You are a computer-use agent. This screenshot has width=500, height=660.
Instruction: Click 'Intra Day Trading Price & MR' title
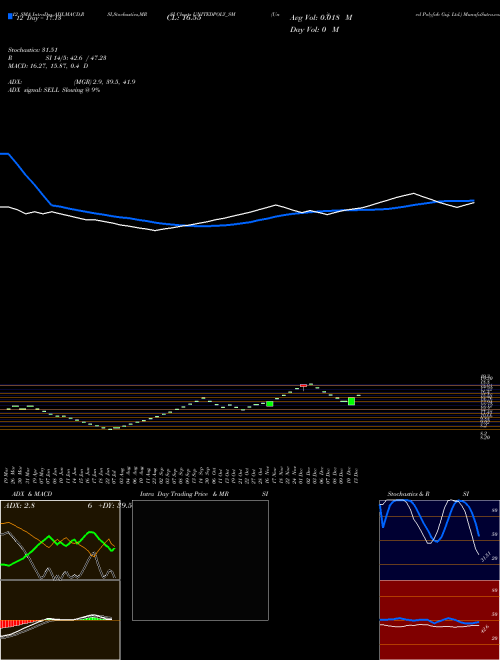(184, 494)
